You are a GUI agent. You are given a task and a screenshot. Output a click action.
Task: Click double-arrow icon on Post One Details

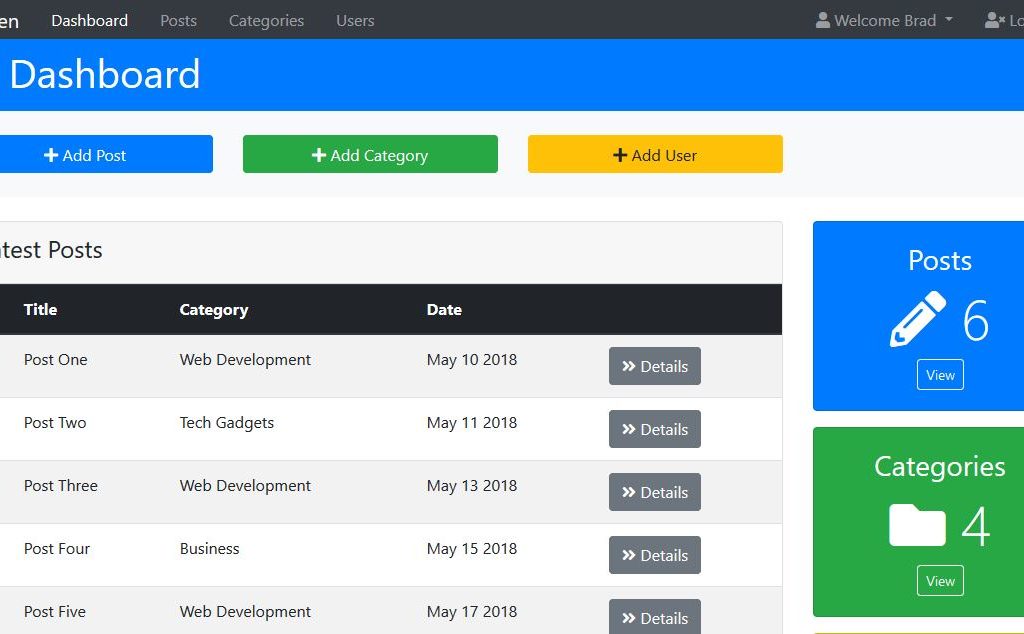pos(629,366)
